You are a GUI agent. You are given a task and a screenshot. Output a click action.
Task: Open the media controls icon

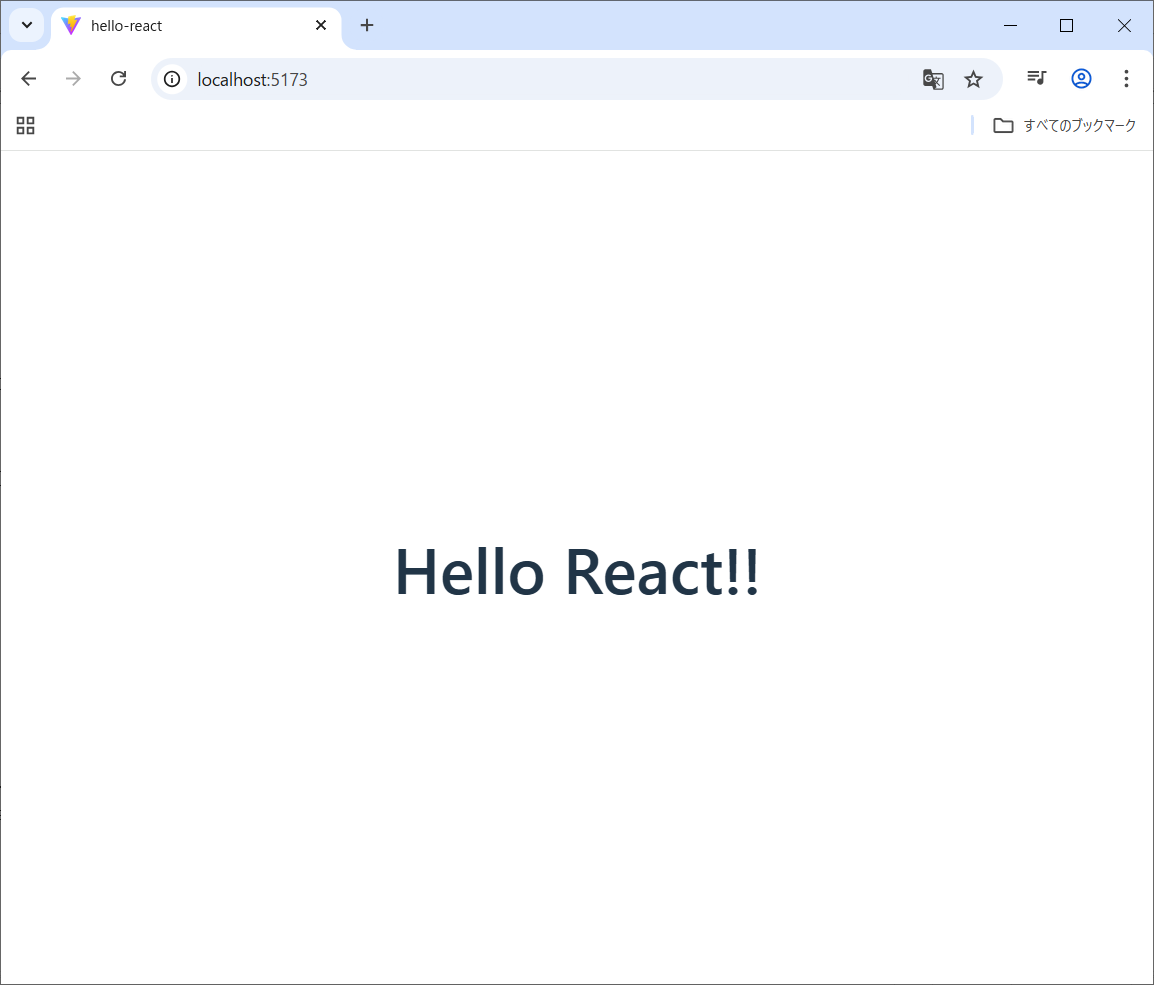pos(1036,78)
